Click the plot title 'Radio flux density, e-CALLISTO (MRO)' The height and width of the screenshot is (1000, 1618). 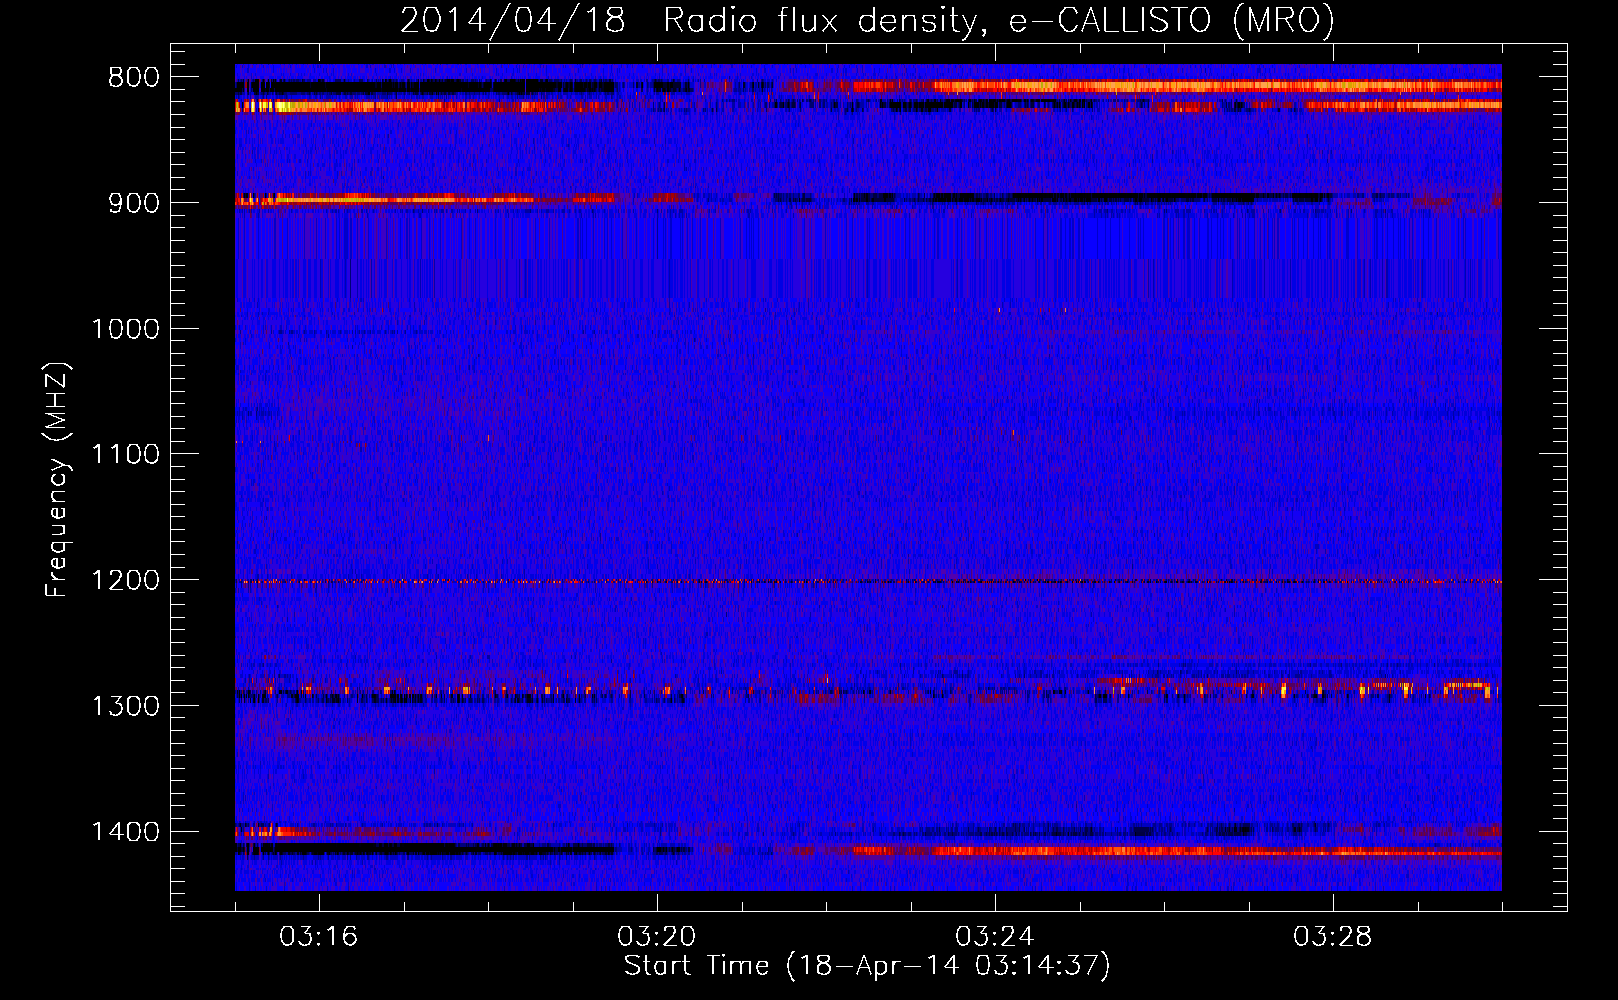[x=998, y=20]
